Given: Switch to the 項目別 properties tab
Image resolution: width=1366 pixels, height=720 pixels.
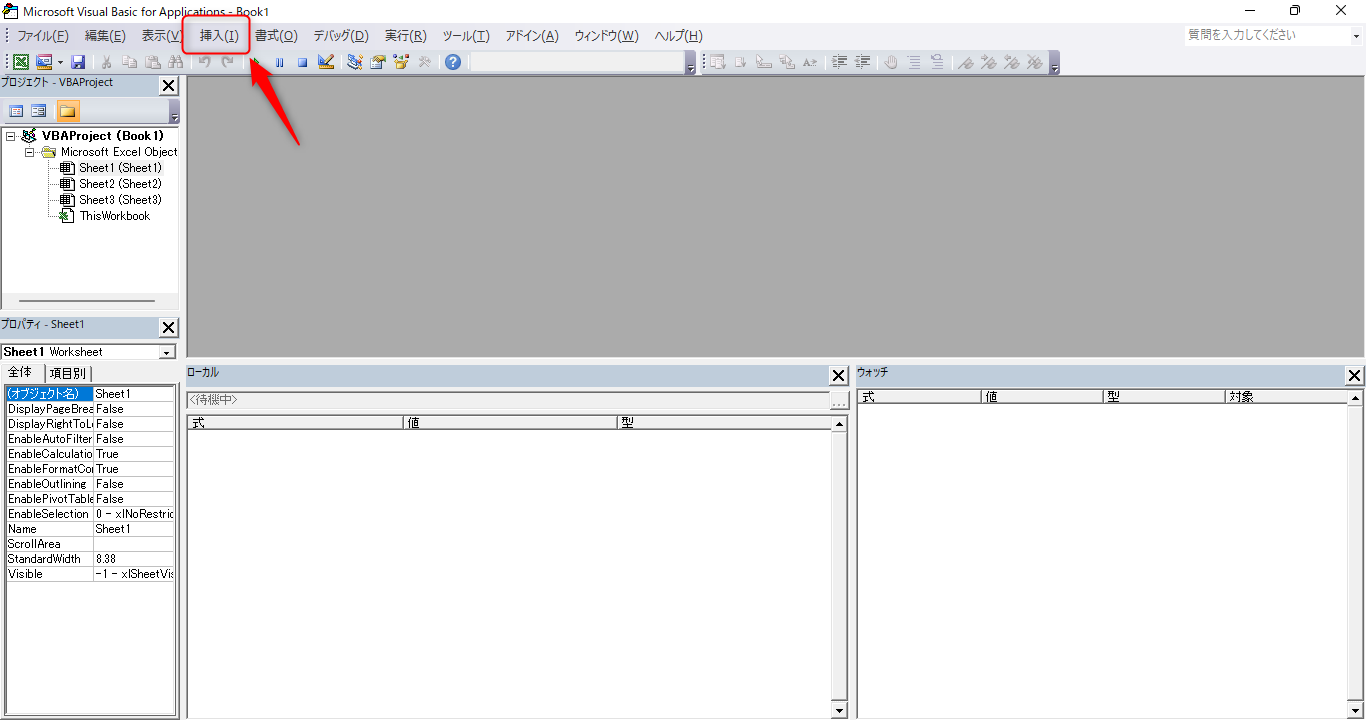Looking at the screenshot, I should click(x=67, y=373).
